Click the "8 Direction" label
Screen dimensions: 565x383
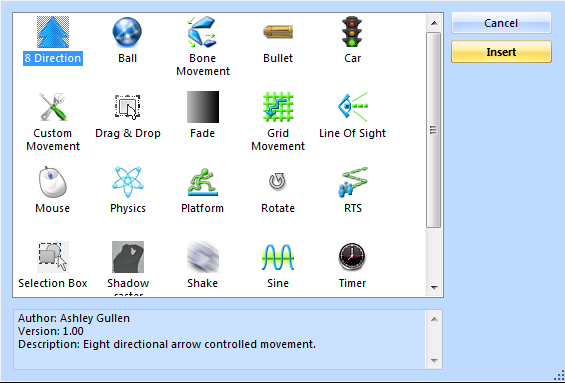53,58
